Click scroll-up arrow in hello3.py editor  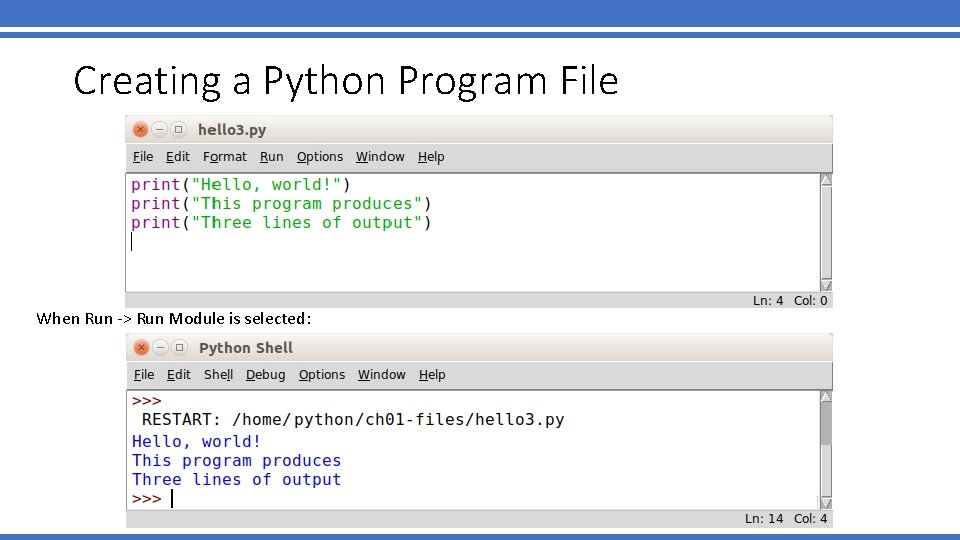(x=826, y=179)
